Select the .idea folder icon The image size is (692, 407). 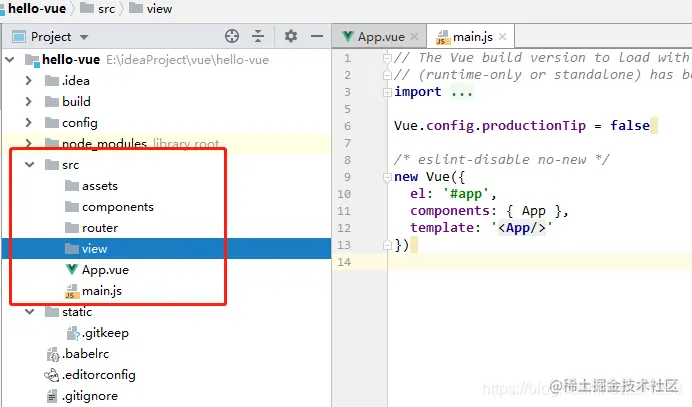pyautogui.click(x=52, y=80)
